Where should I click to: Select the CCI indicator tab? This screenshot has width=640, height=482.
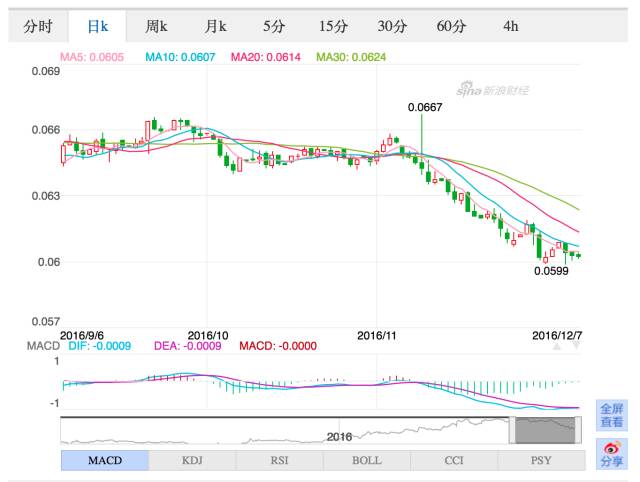coord(453,460)
